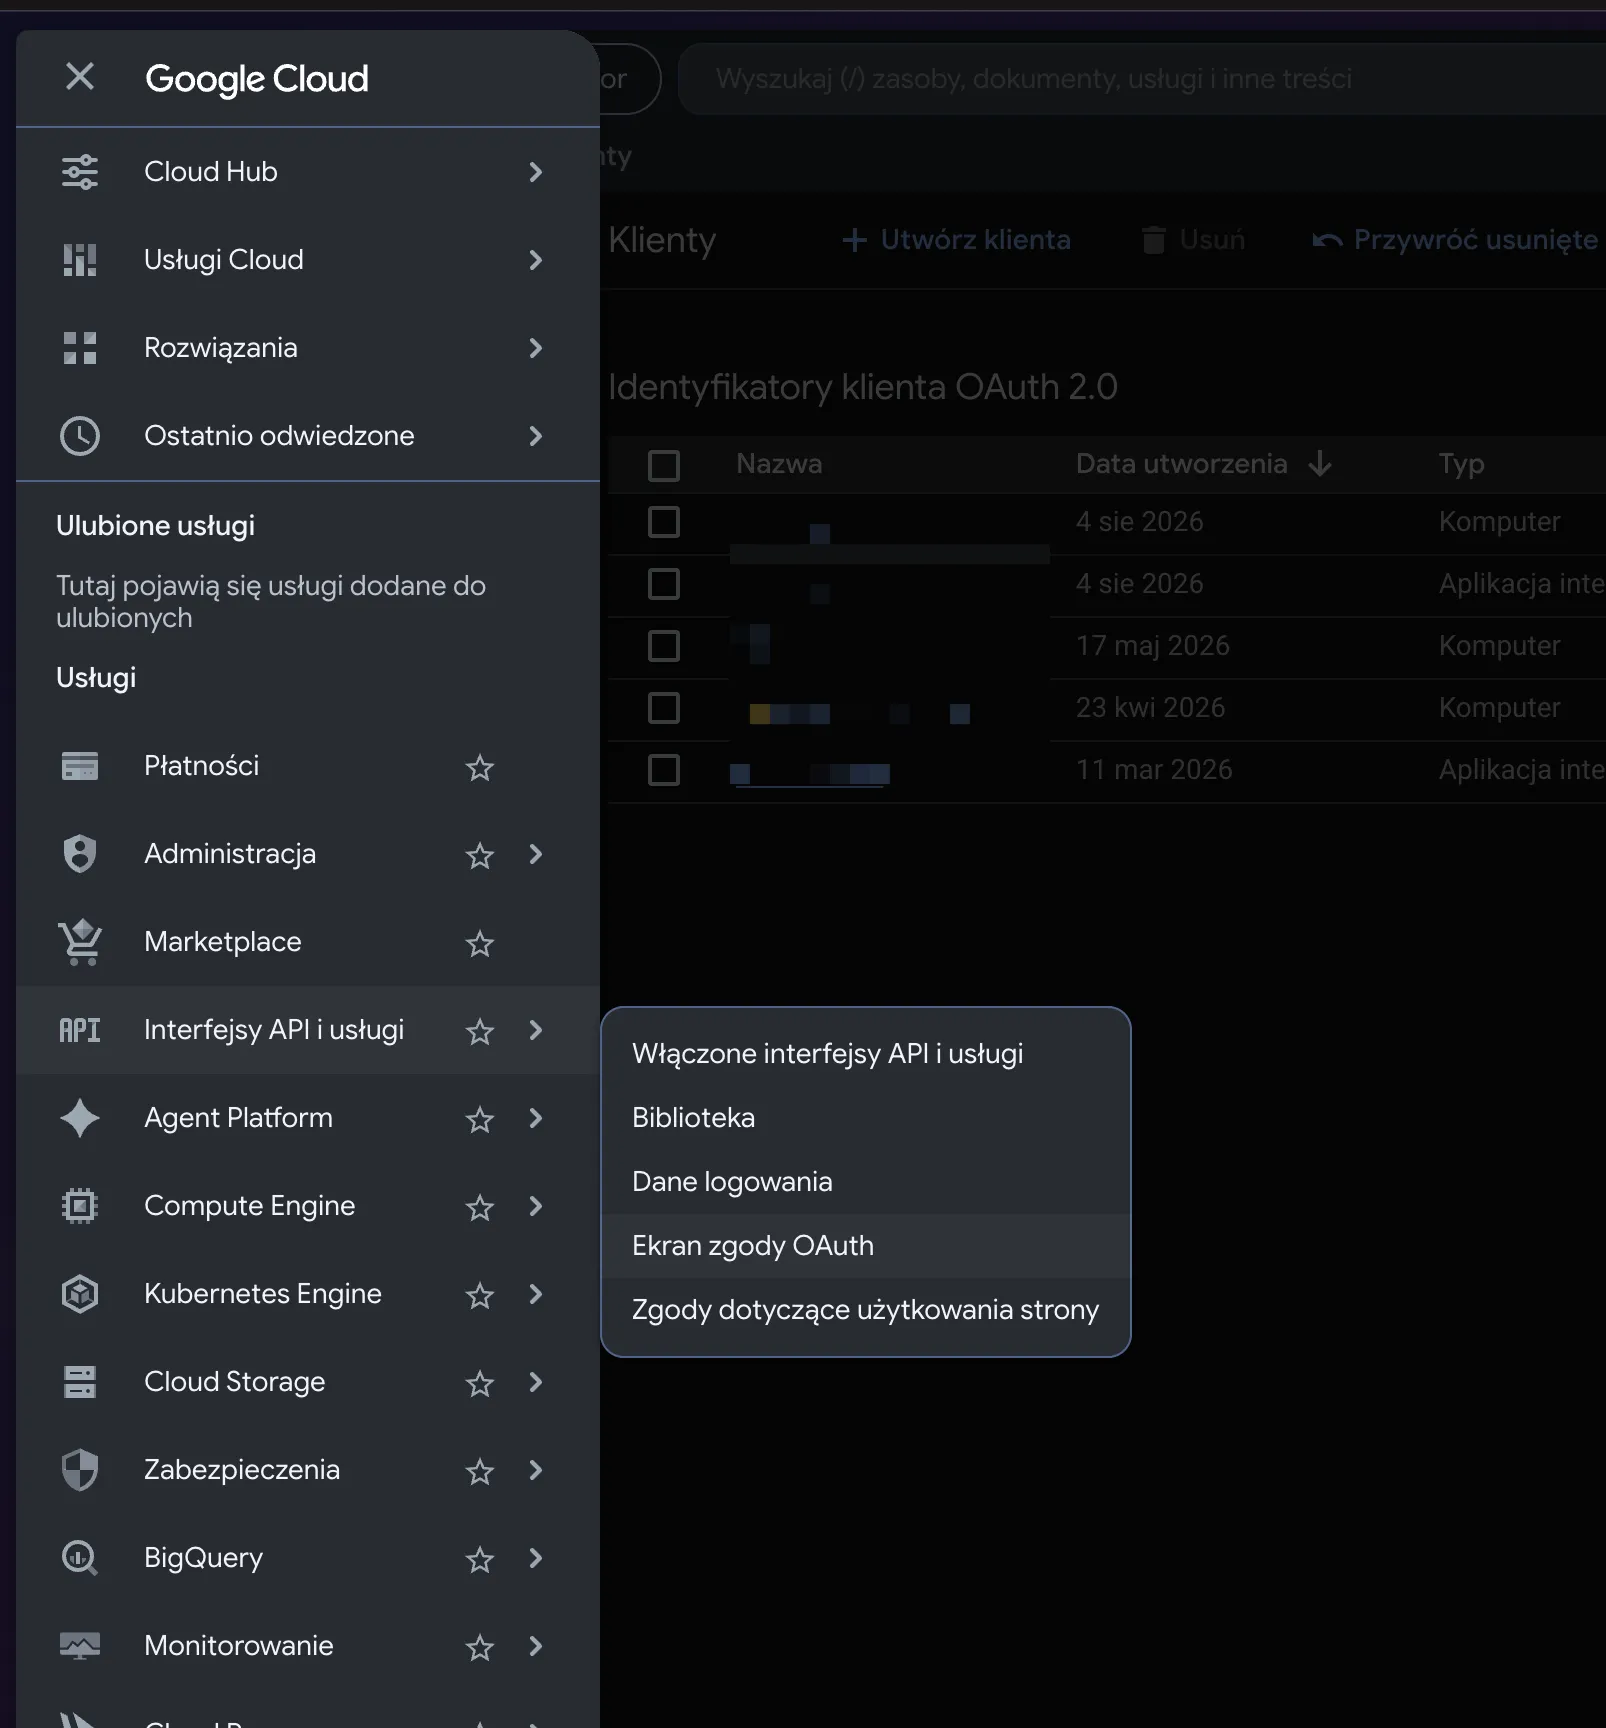Click the Usuń trash button
This screenshot has height=1728, width=1606.
1193,240
